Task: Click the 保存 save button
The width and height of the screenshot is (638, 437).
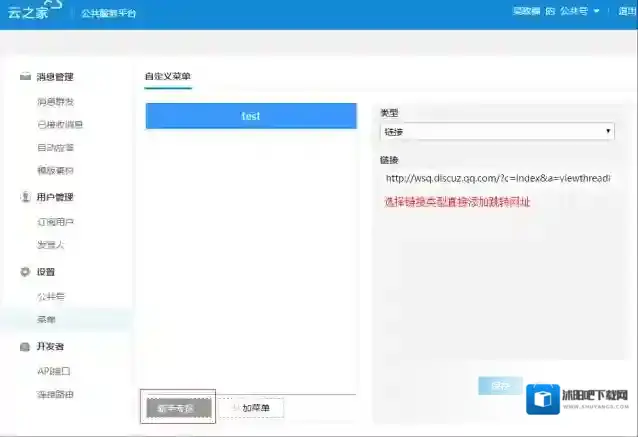Action: pos(499,385)
